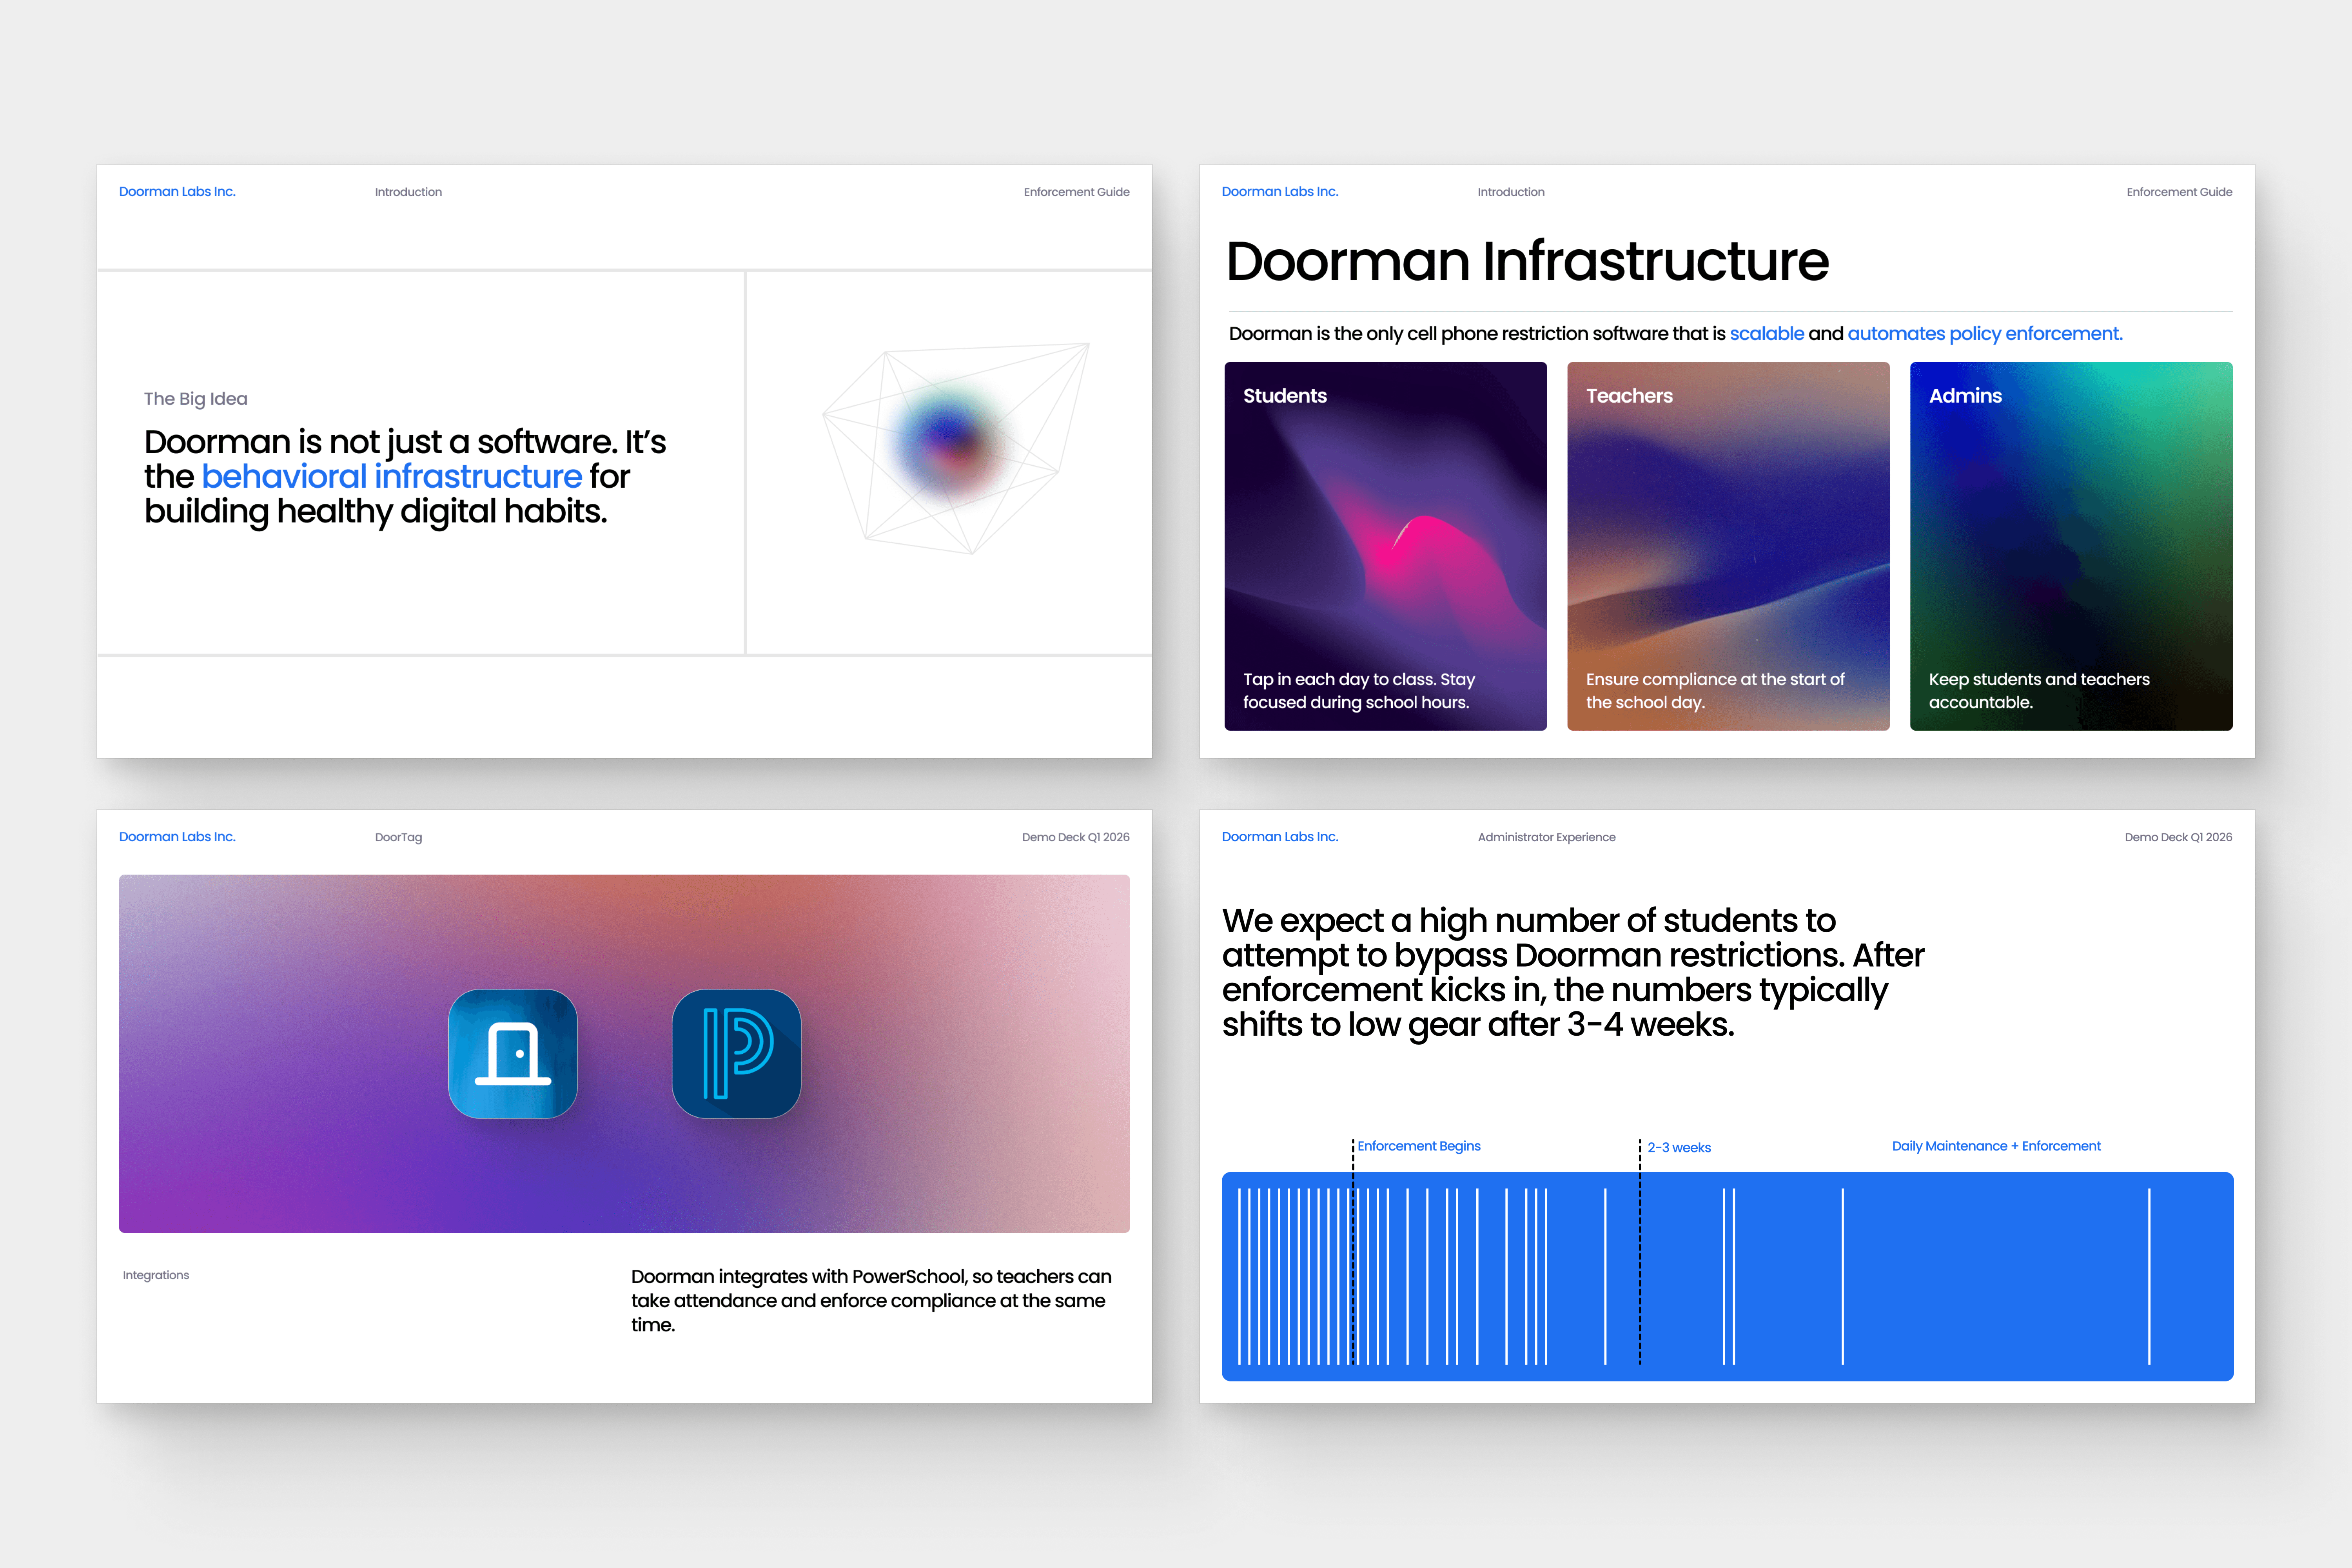The image size is (2352, 1568).
Task: Click The Big Idea subtitle
Action: pos(195,399)
